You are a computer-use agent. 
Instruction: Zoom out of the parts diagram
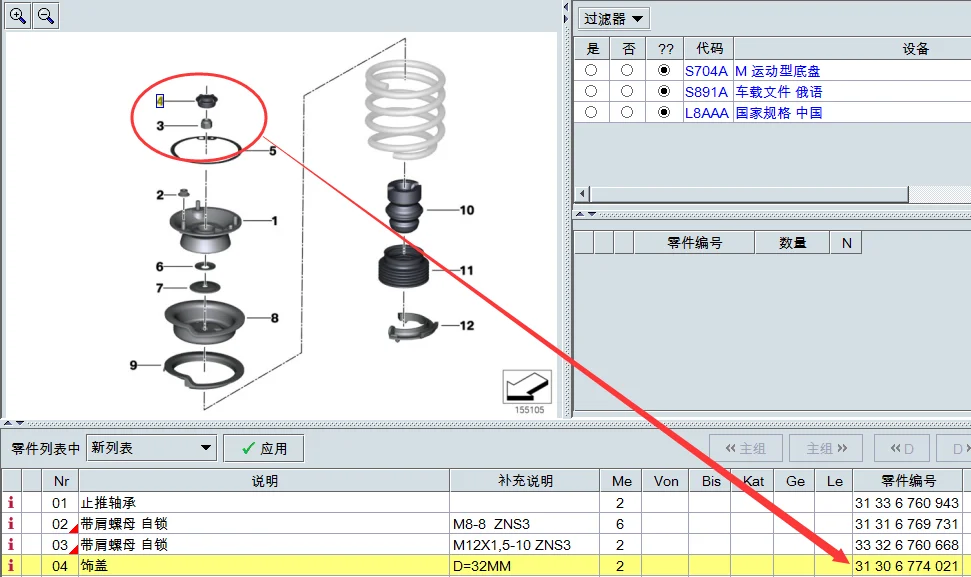(46, 15)
